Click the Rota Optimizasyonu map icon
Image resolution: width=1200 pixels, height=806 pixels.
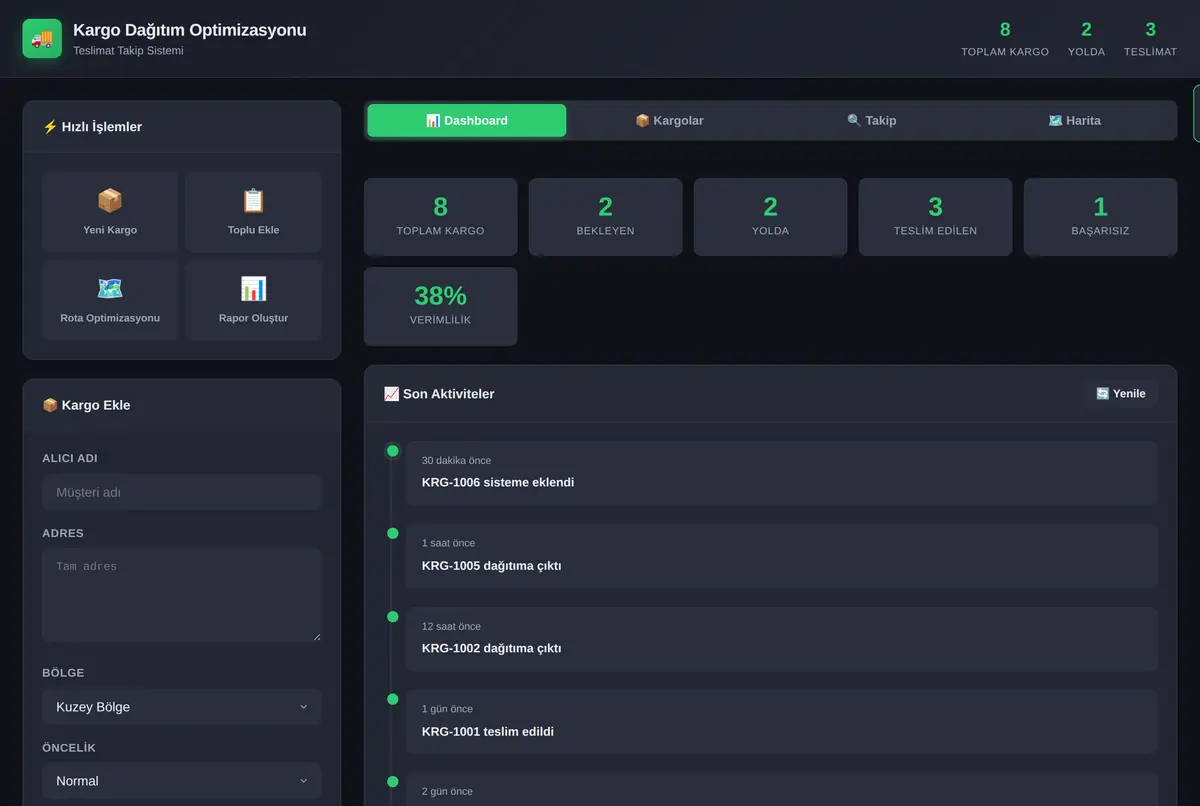click(110, 289)
